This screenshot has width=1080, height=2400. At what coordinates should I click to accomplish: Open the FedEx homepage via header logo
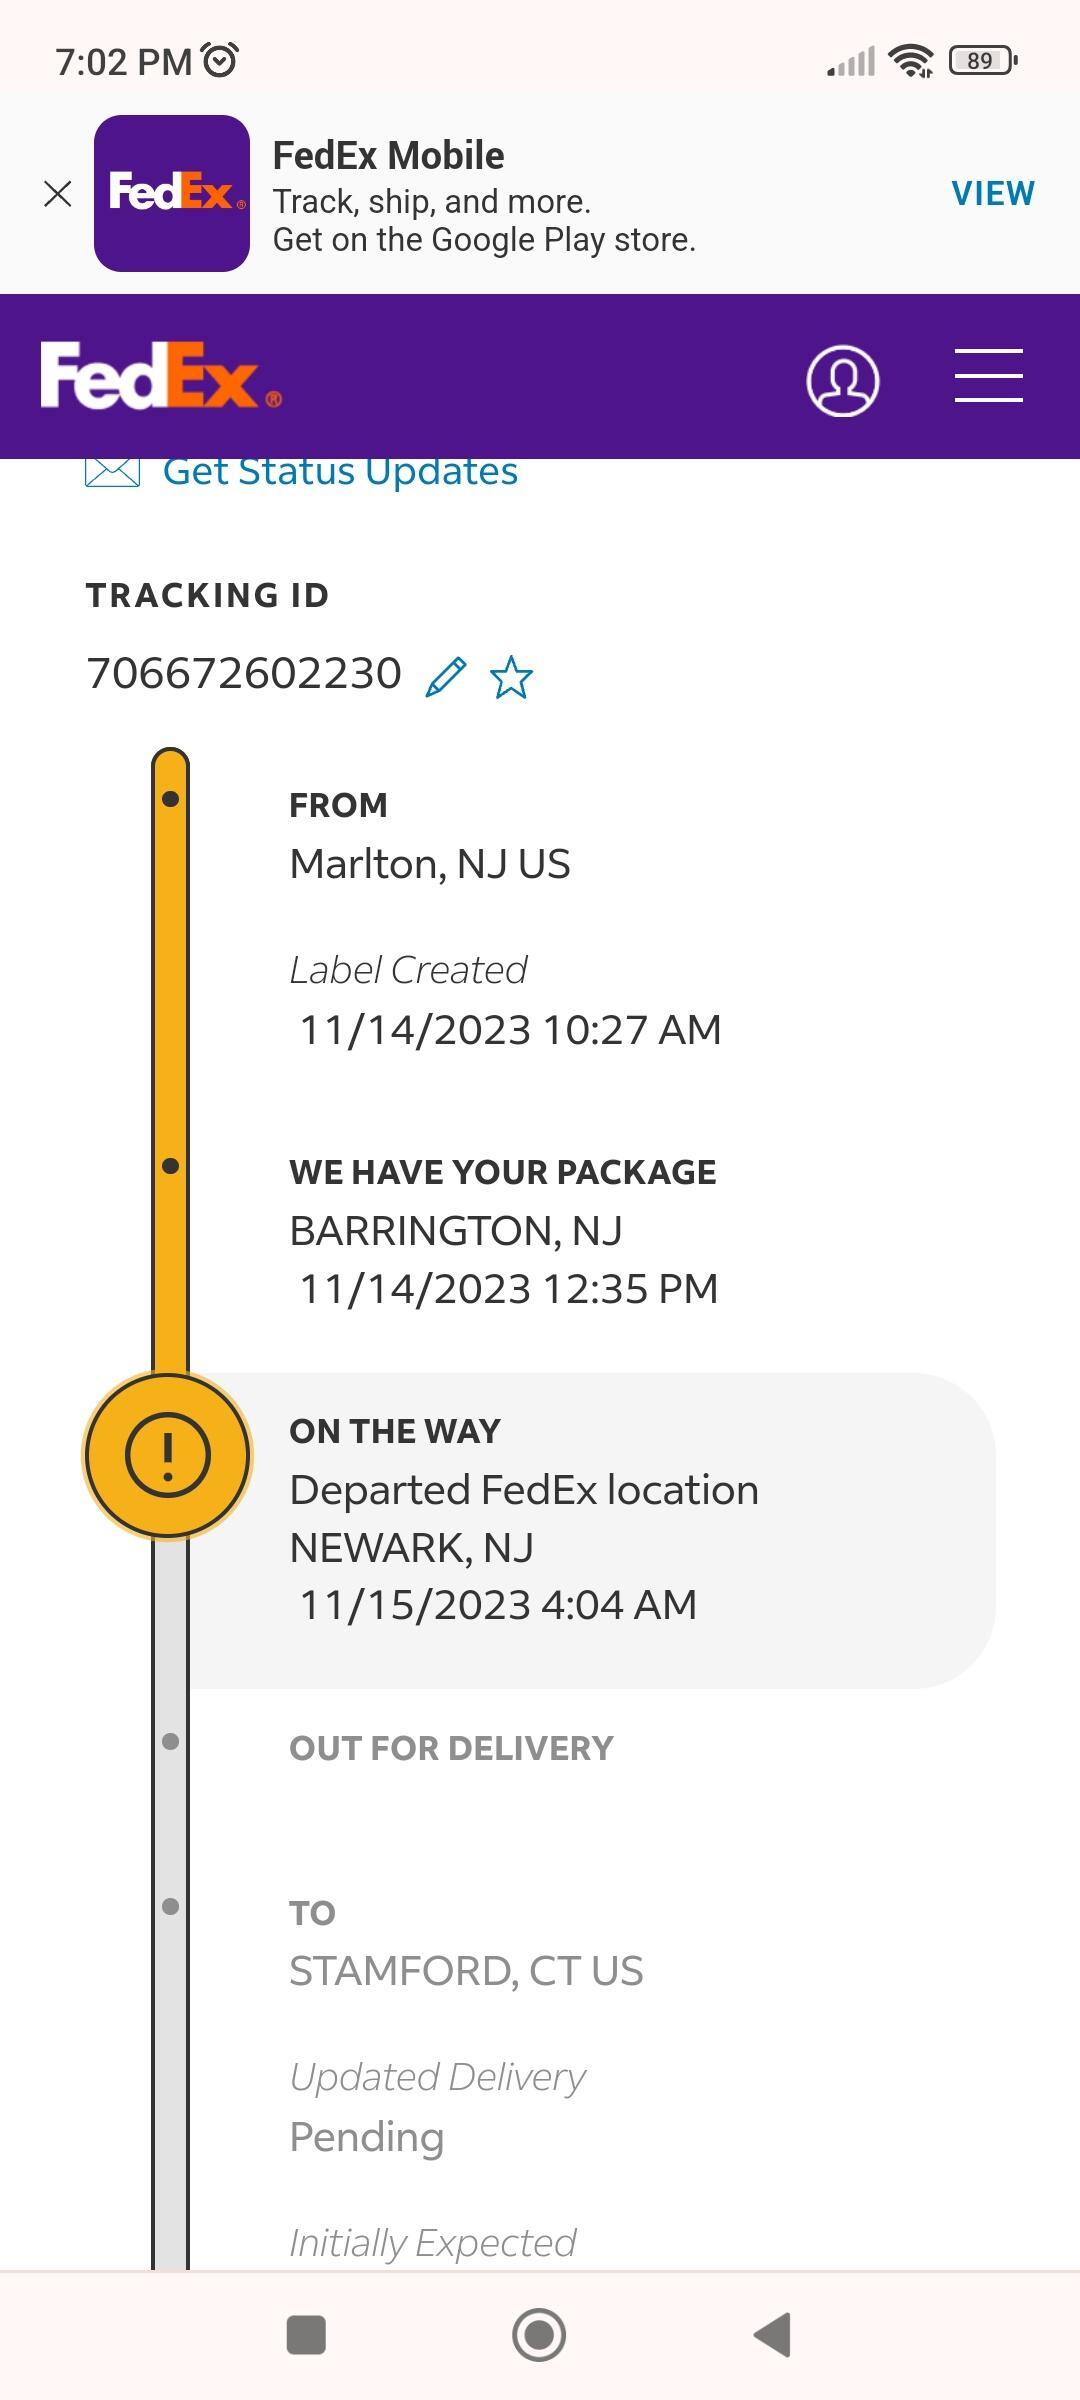click(x=160, y=376)
